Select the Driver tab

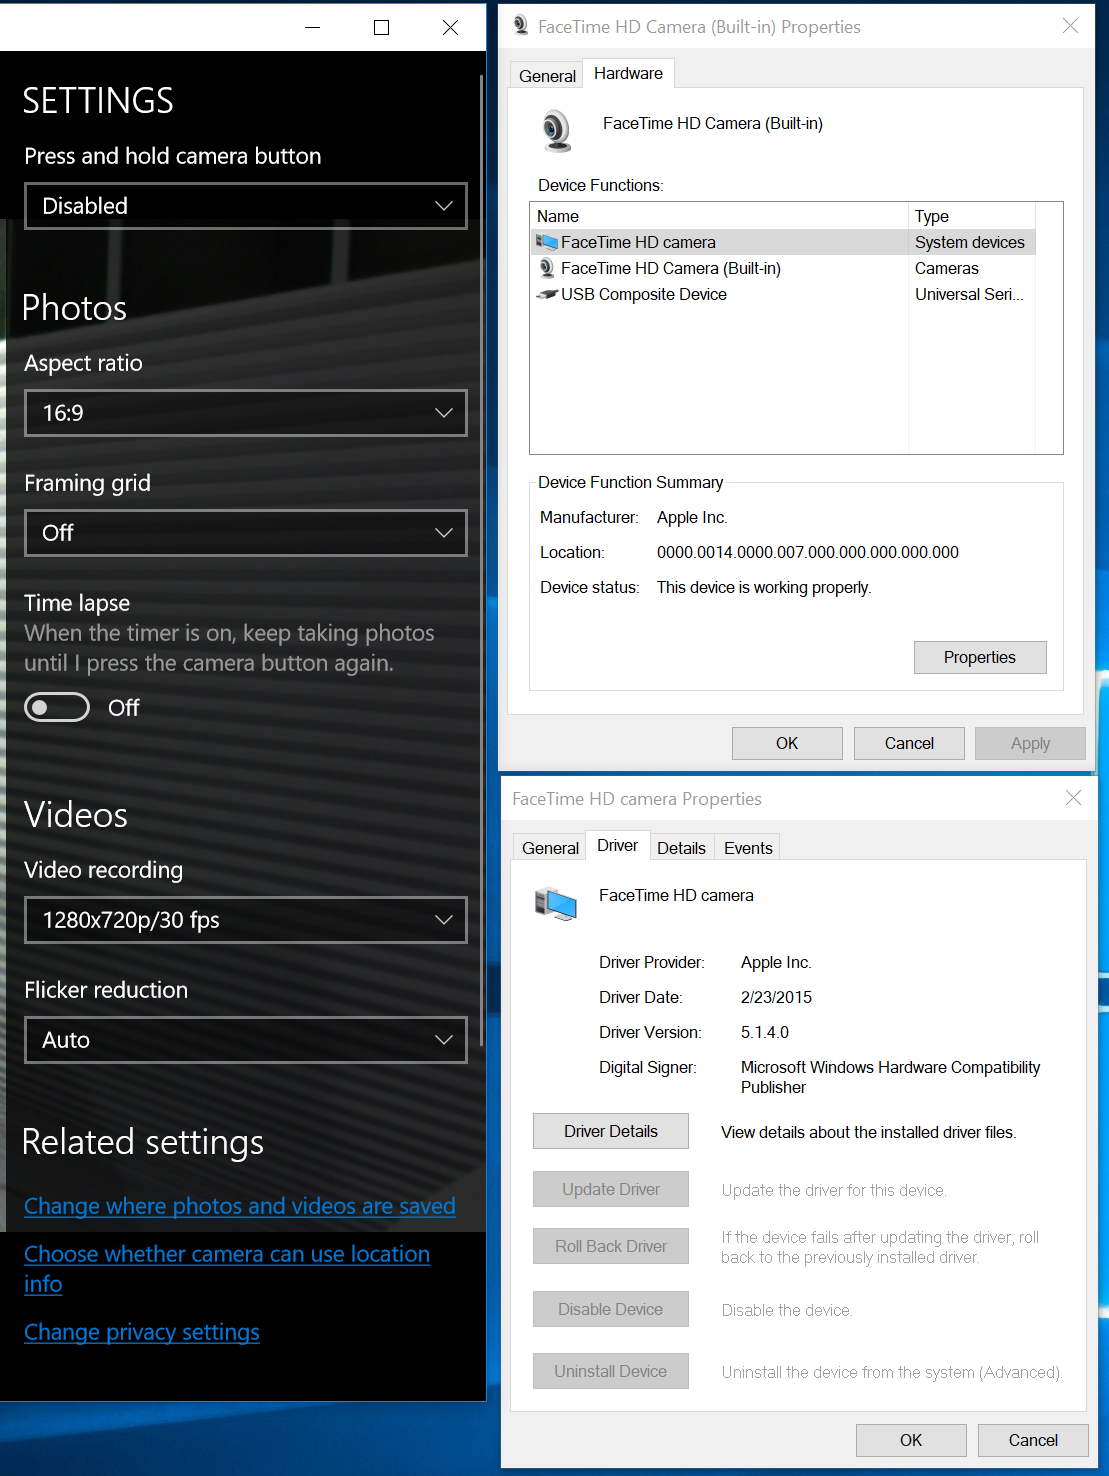(617, 845)
